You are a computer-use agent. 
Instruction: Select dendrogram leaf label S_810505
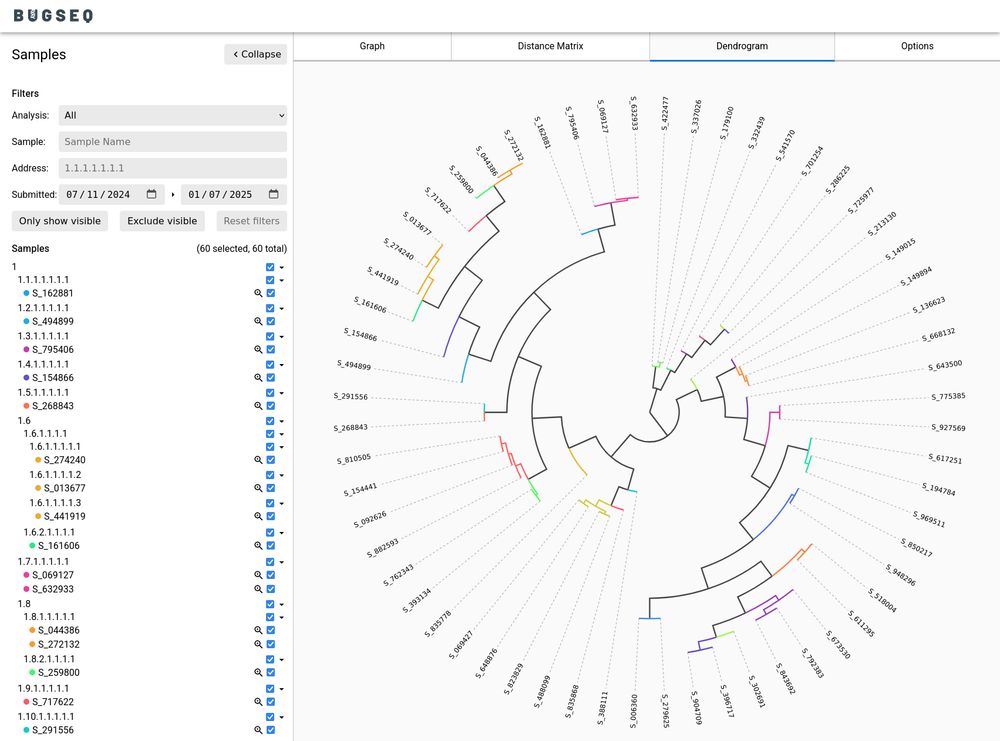pos(353,459)
